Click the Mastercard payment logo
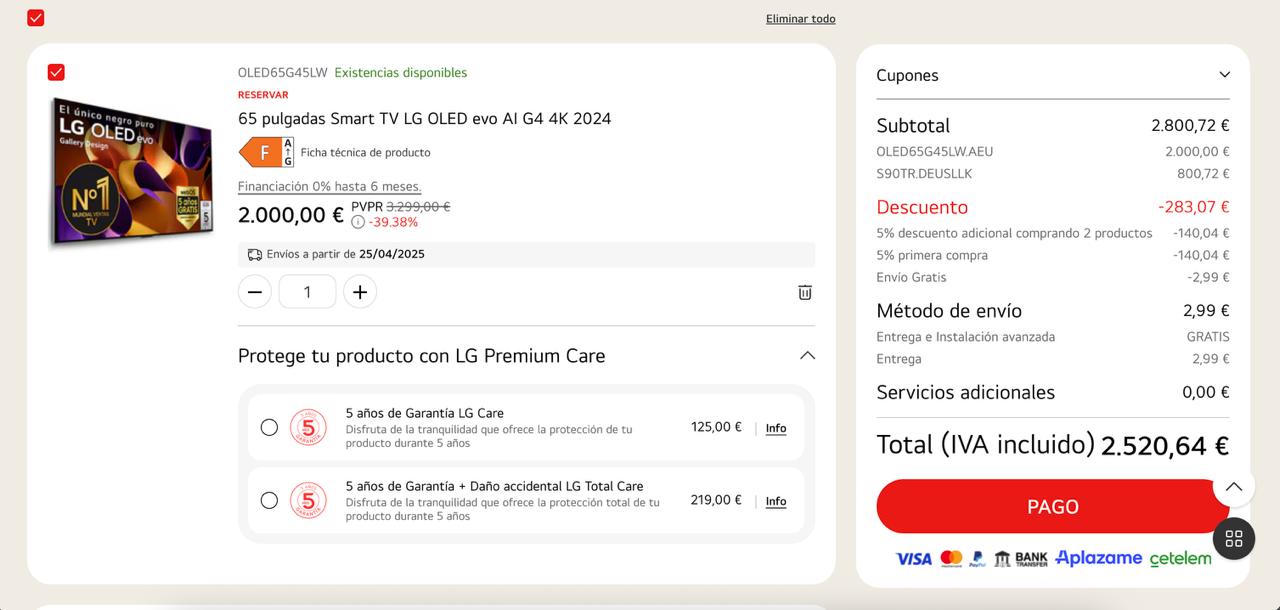 coord(951,558)
